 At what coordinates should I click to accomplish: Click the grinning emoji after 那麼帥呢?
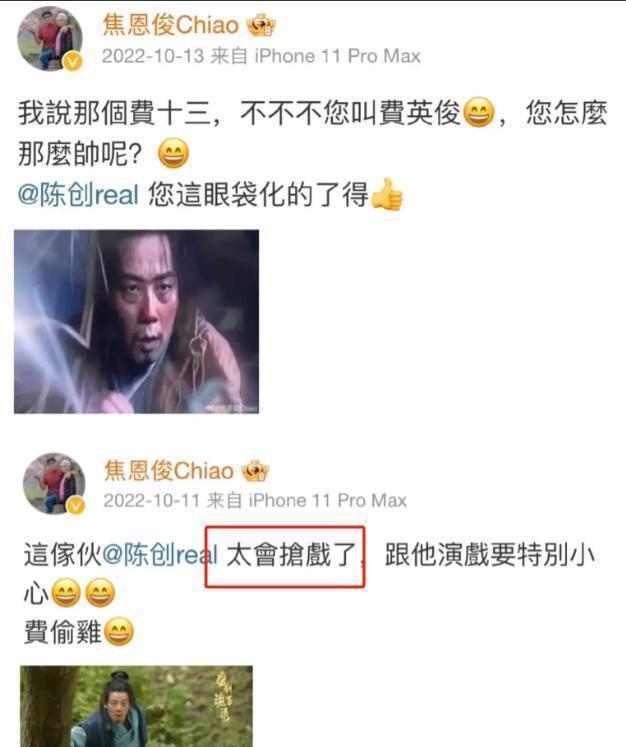click(173, 153)
